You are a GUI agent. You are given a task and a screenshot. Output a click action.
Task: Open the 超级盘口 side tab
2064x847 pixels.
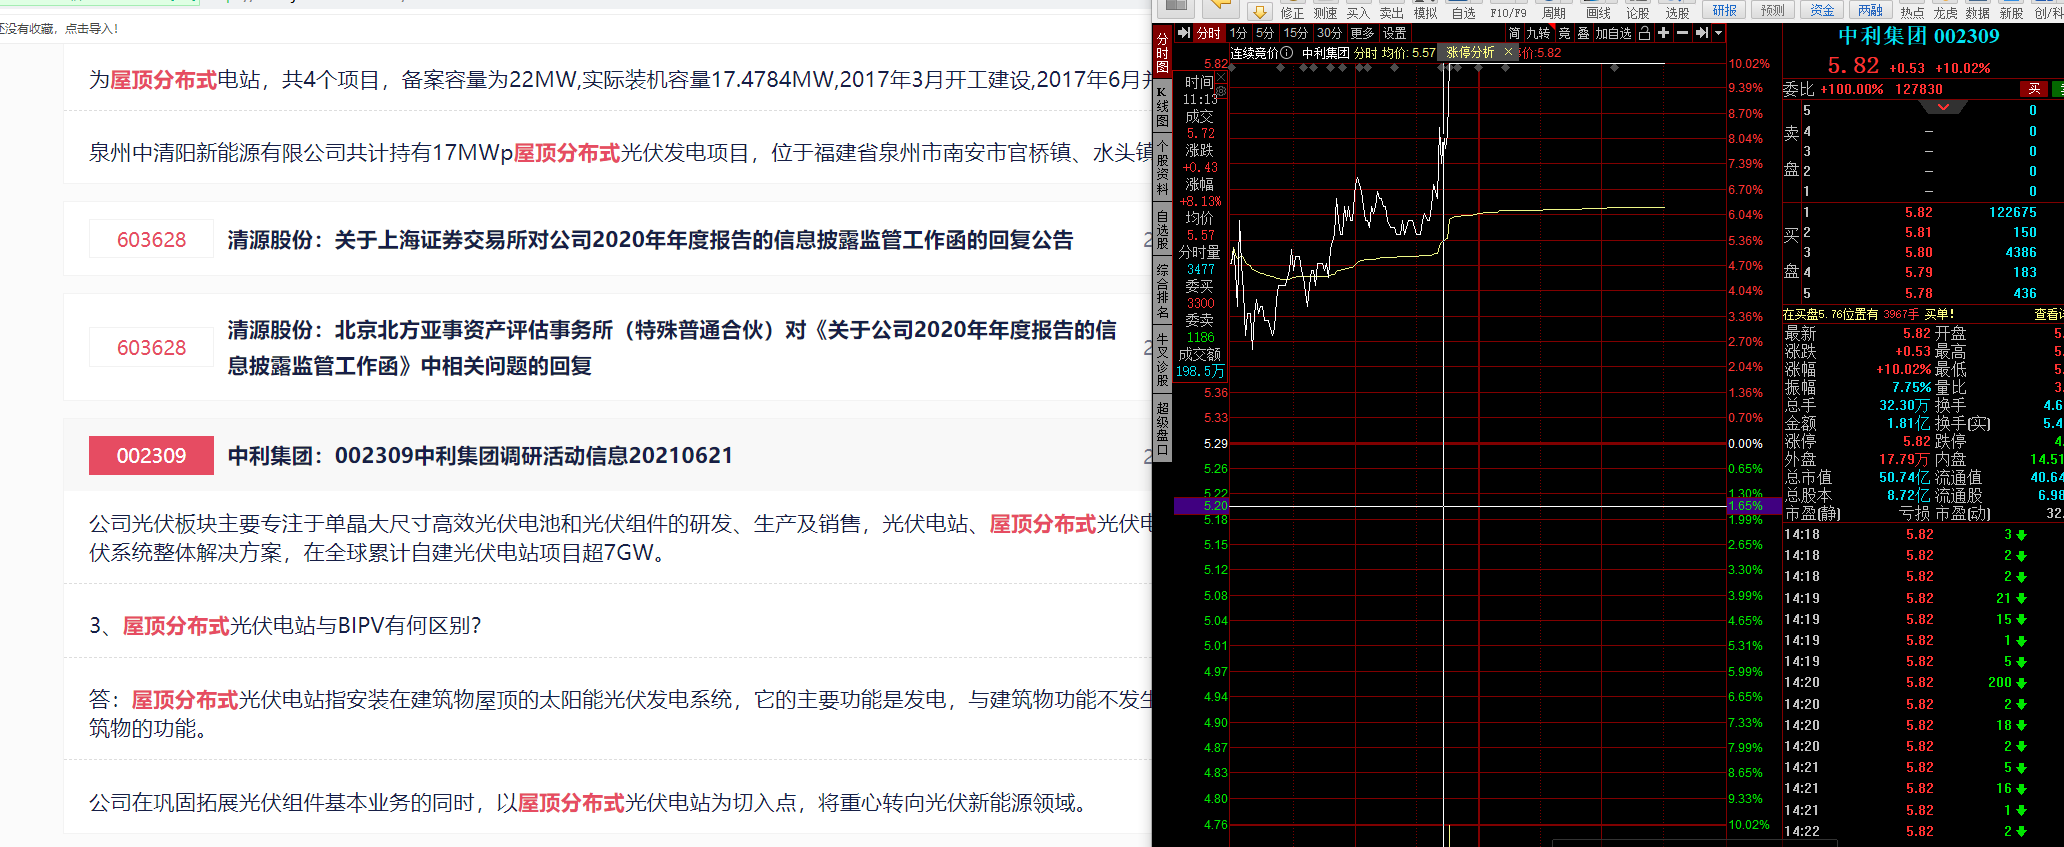click(1162, 428)
